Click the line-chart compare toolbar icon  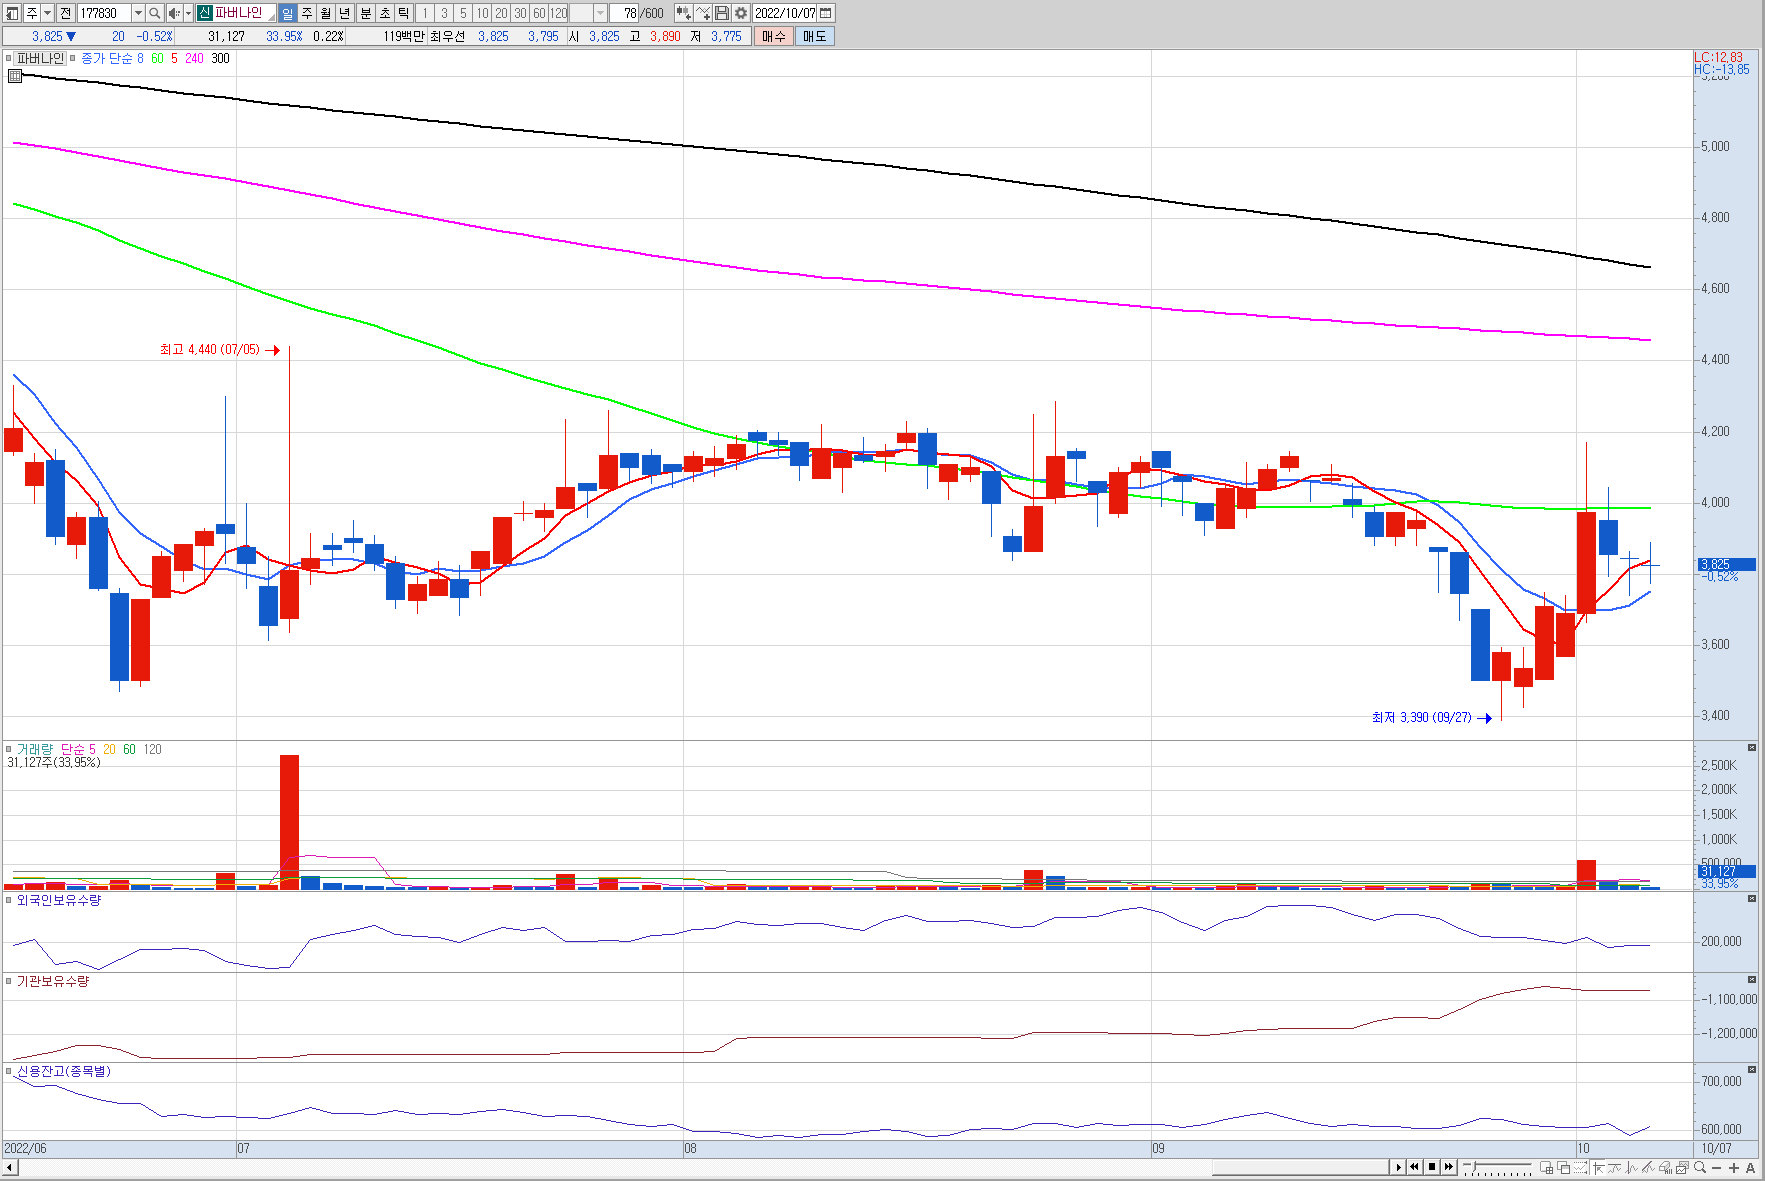tap(703, 13)
